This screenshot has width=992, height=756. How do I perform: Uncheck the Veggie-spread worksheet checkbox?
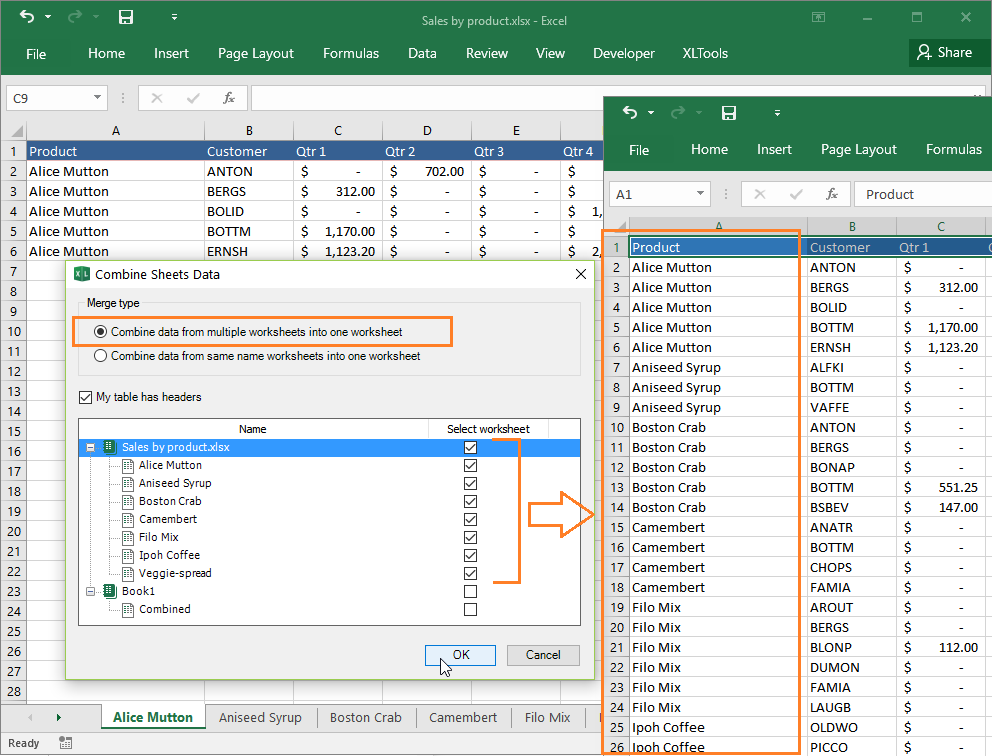[x=470, y=573]
